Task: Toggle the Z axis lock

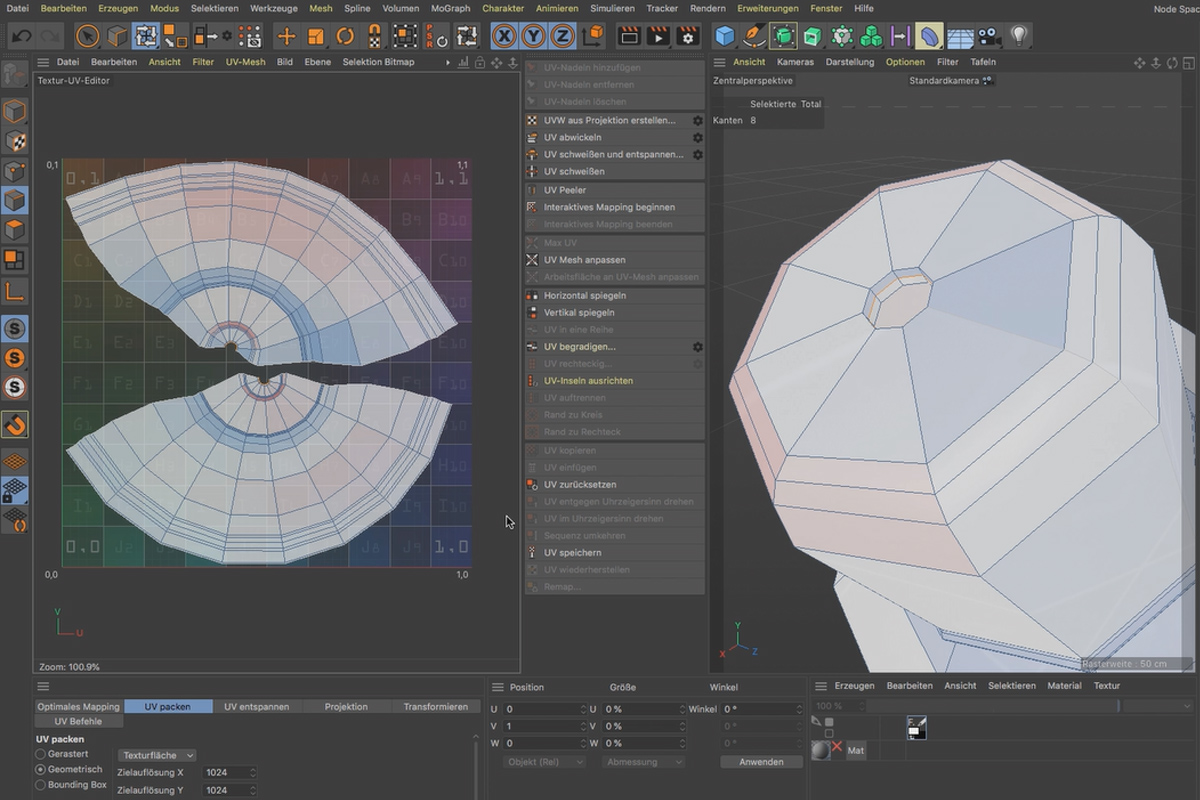Action: pos(563,36)
